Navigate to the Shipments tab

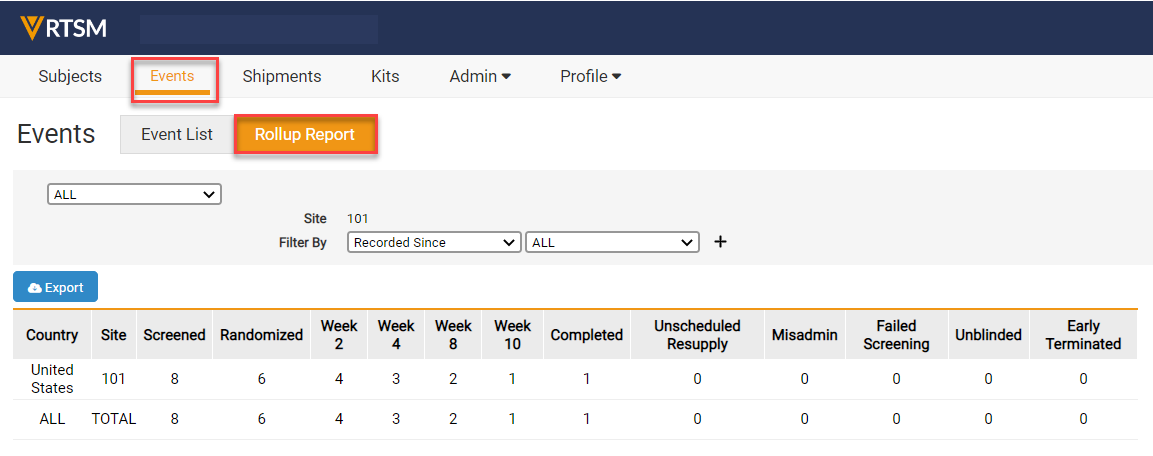click(x=282, y=76)
